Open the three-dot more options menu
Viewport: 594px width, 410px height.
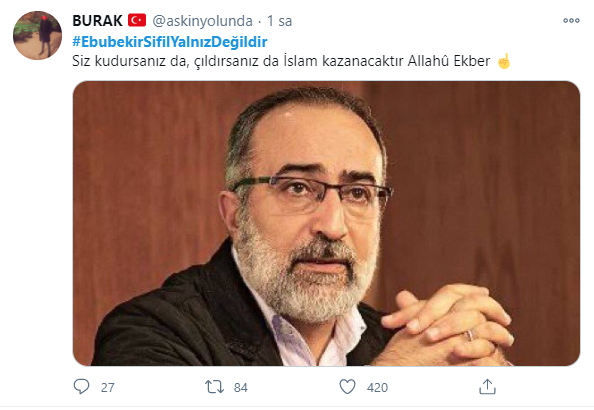[571, 20]
